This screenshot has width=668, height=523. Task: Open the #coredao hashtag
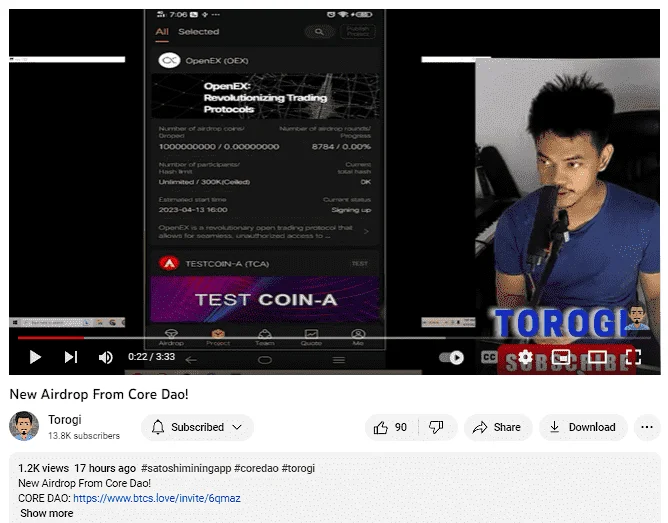(x=256, y=468)
